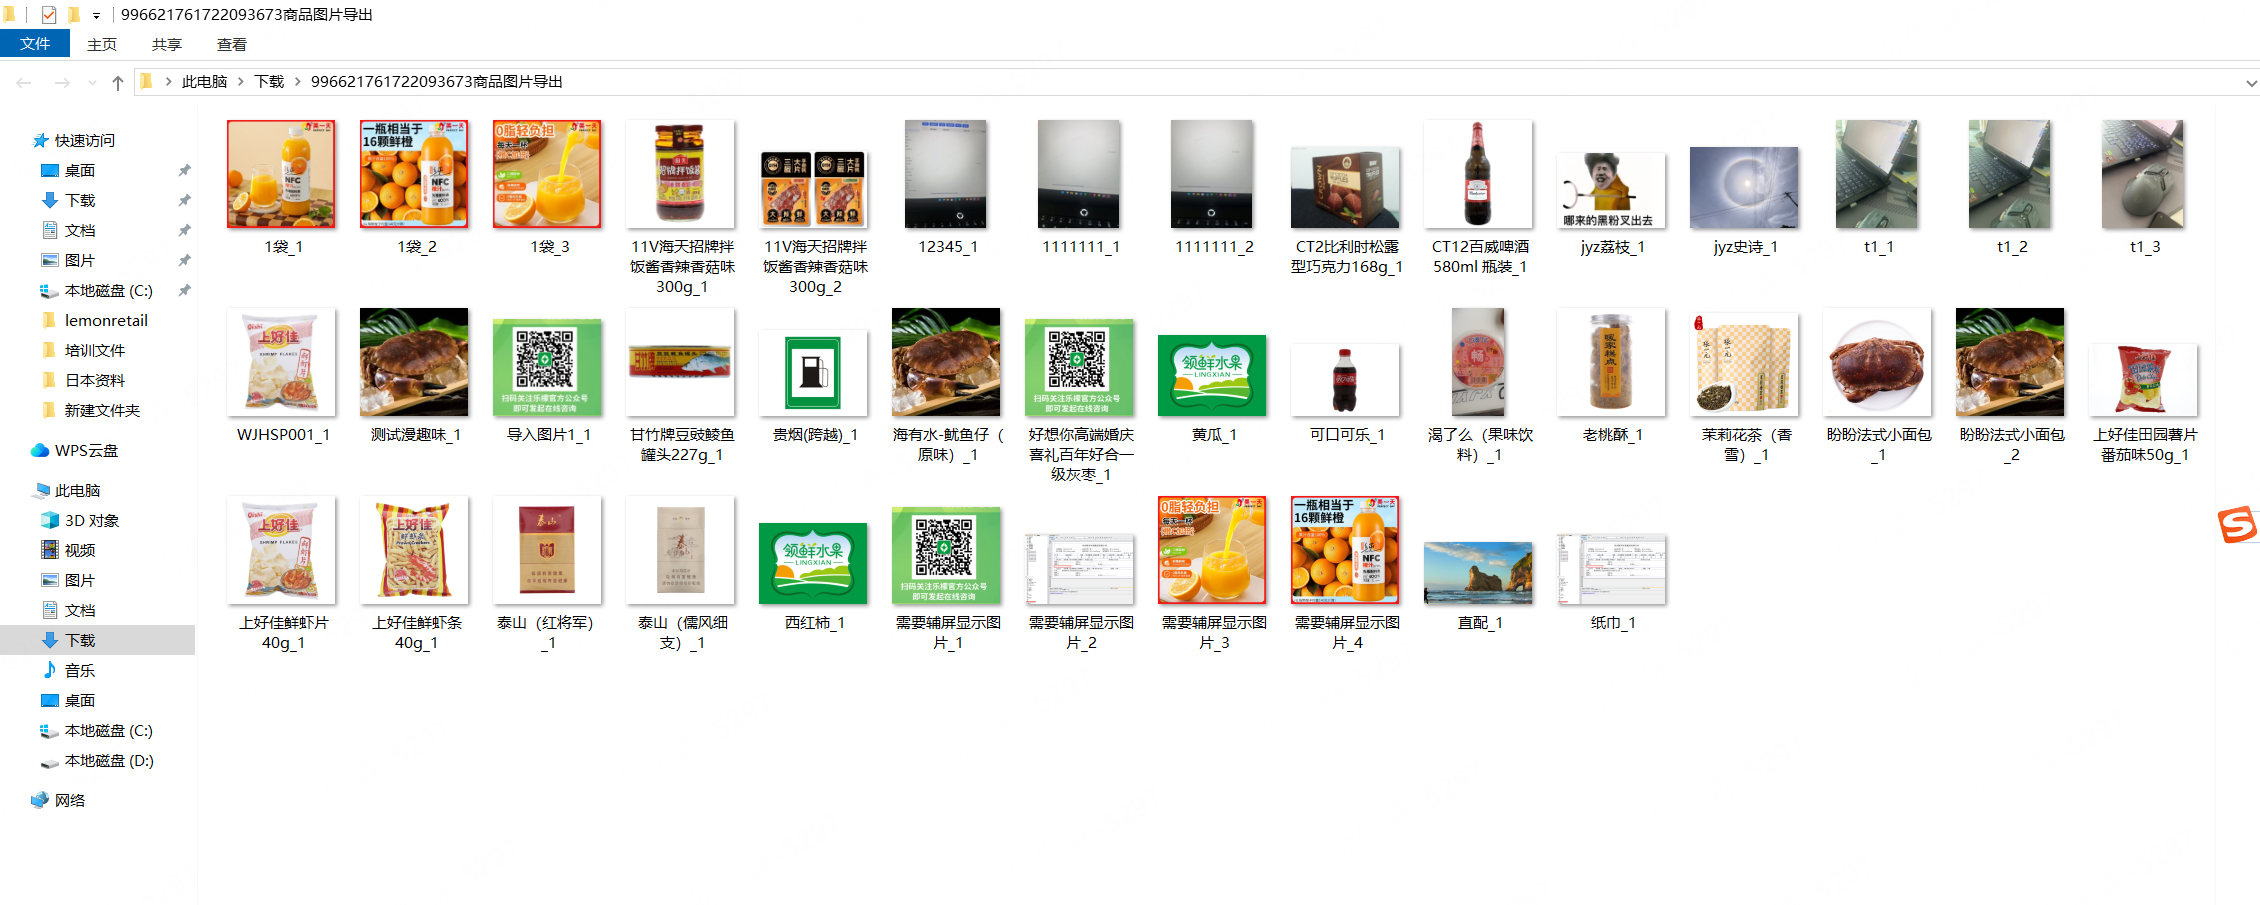Select the 1袋_2 image thumbnail
This screenshot has height=905, width=2260.
coord(414,174)
